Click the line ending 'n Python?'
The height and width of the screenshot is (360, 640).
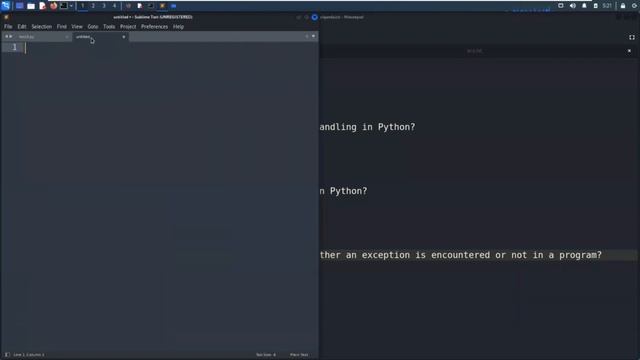coord(343,191)
